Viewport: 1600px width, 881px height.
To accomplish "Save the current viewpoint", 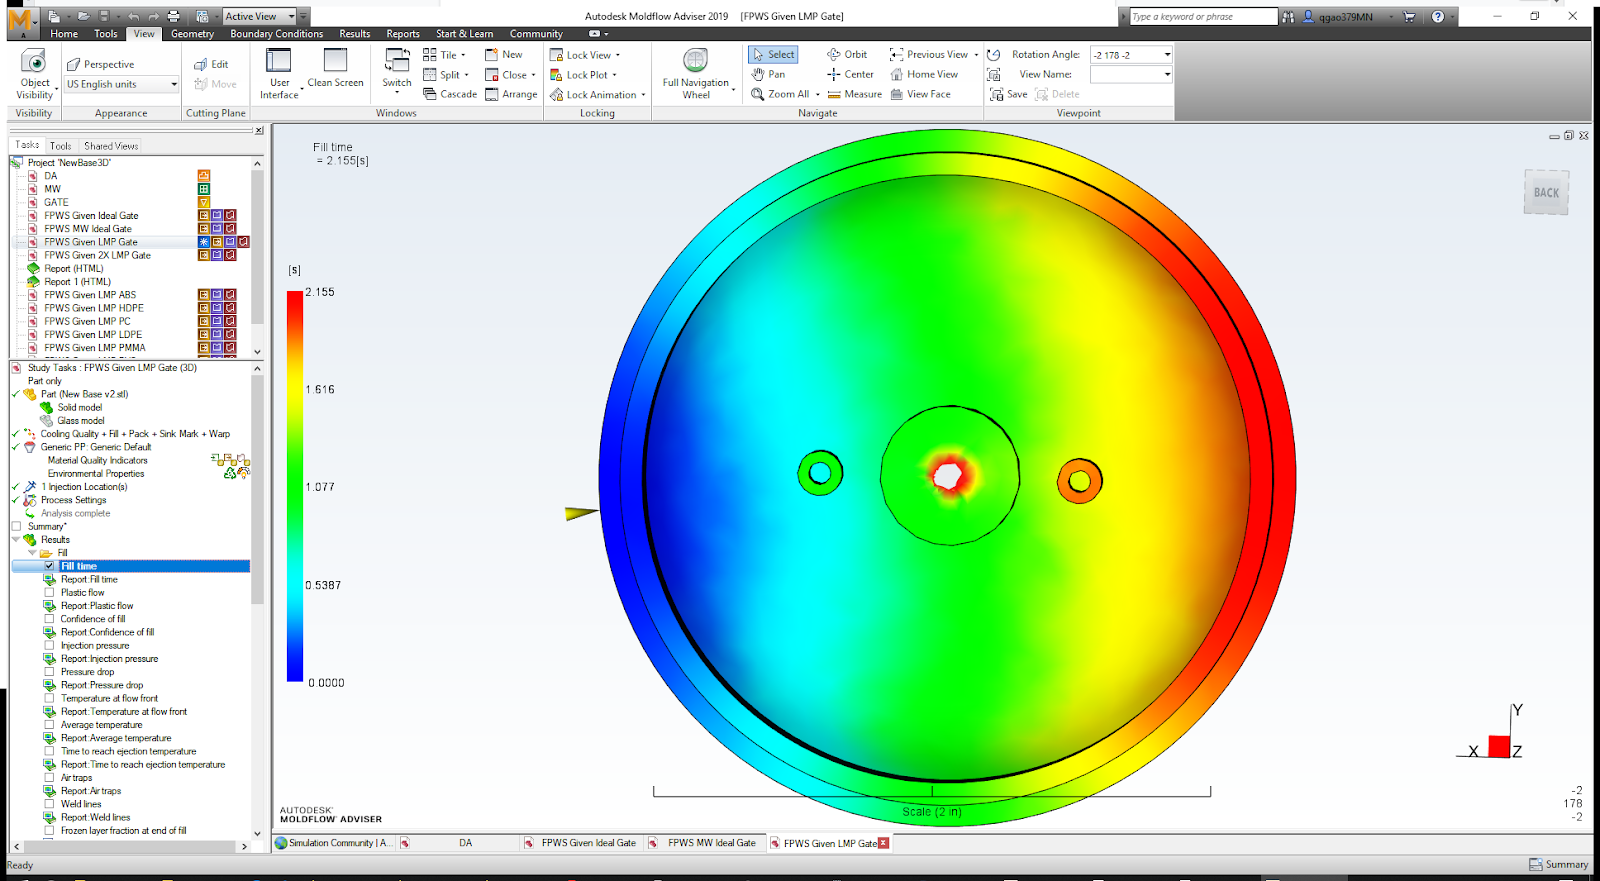I will click(1008, 94).
